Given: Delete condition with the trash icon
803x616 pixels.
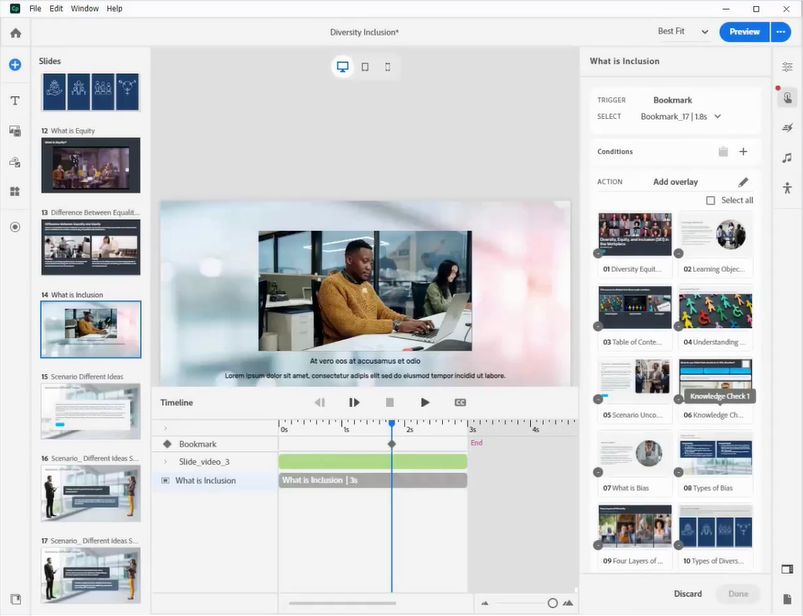Looking at the screenshot, I should [x=723, y=152].
